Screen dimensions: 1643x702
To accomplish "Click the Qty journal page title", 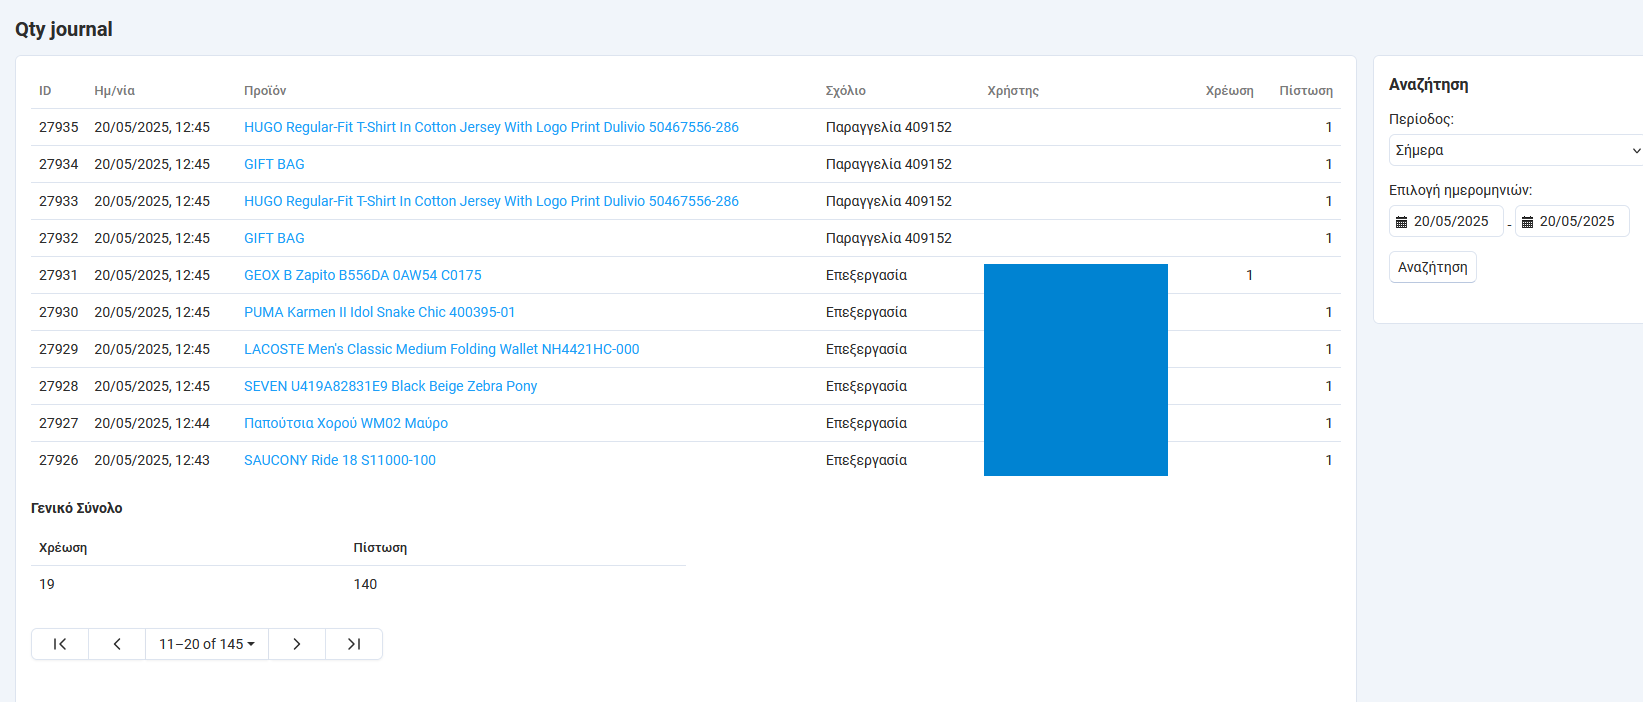I will (64, 29).
